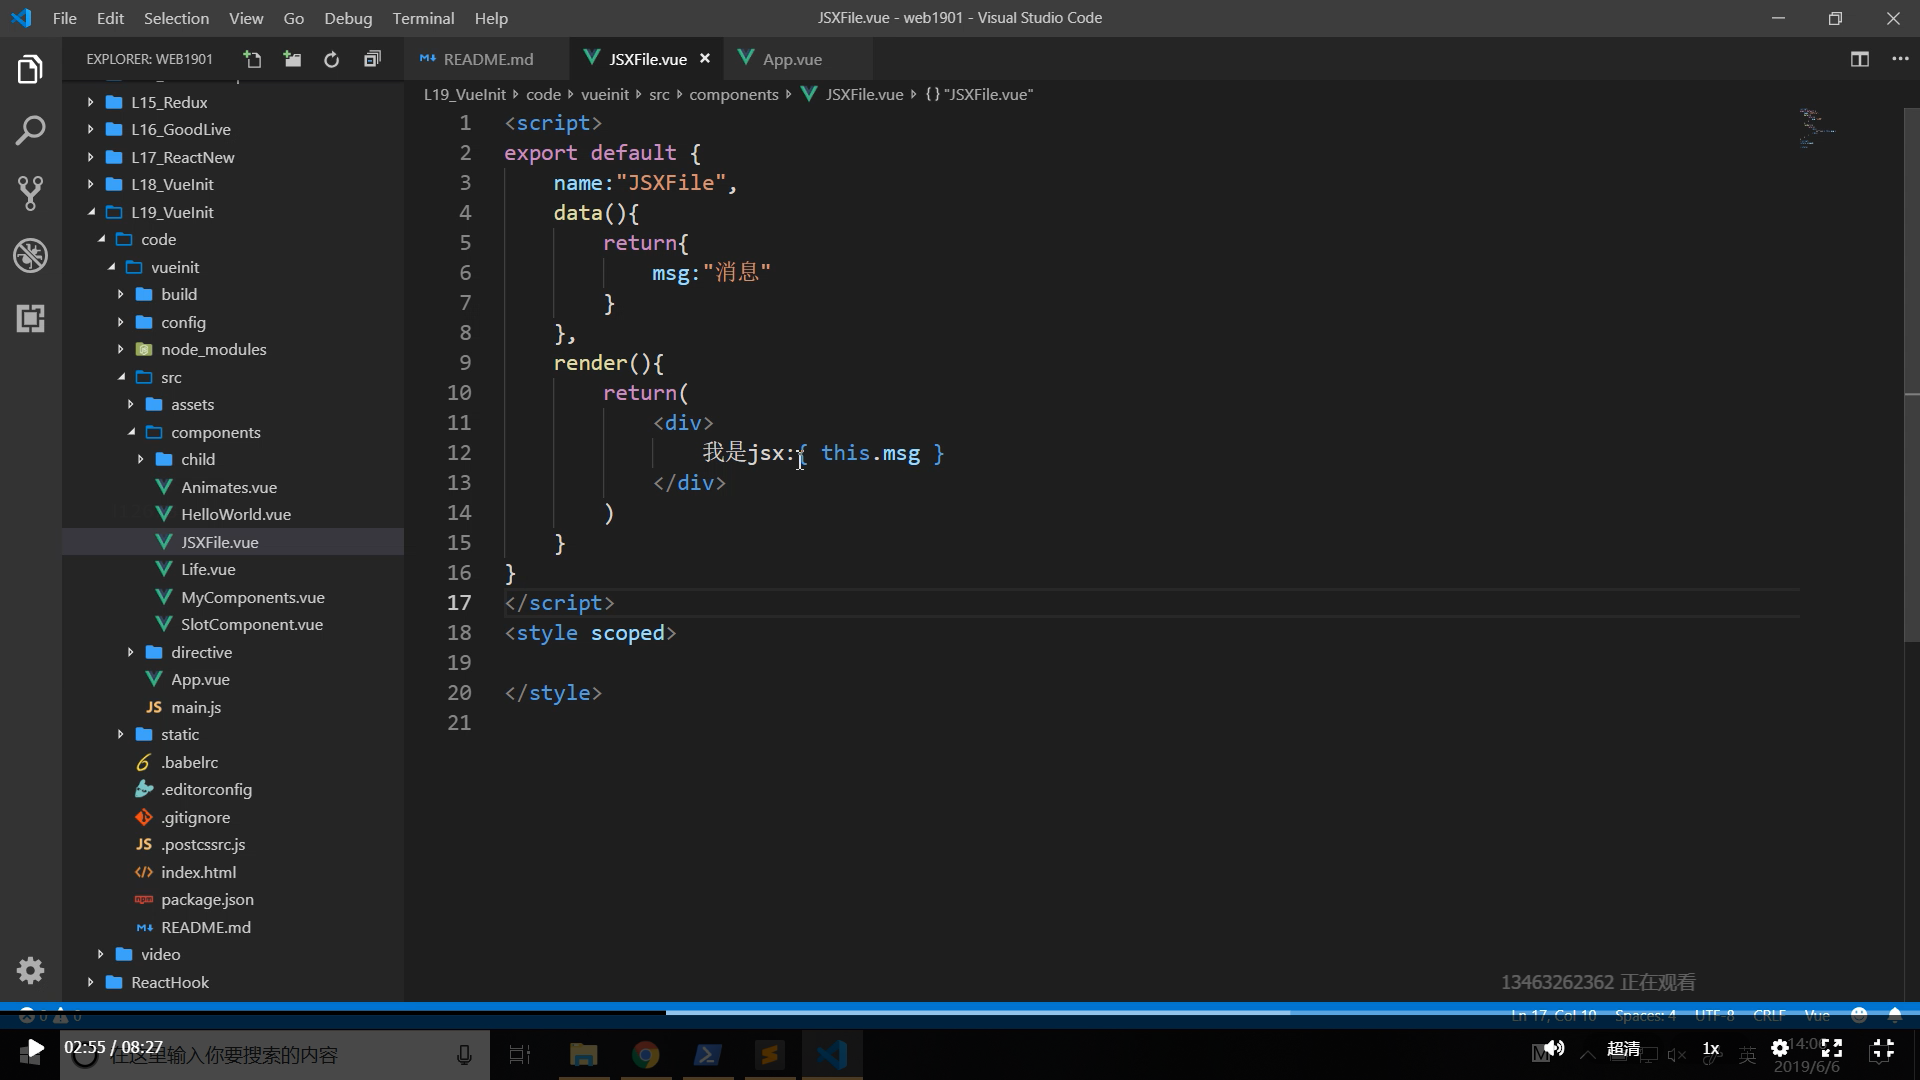This screenshot has width=1920, height=1080.
Task: Open the File menu
Action: [64, 18]
